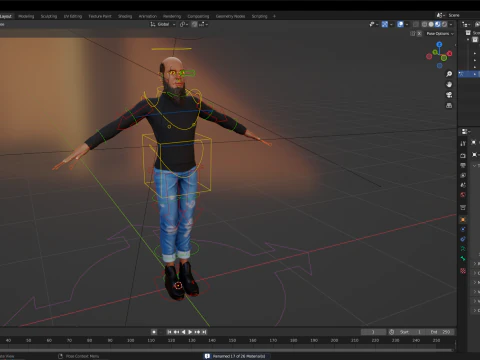The width and height of the screenshot is (480, 360).
Task: Open the Object properties tab
Action: click(x=463, y=220)
